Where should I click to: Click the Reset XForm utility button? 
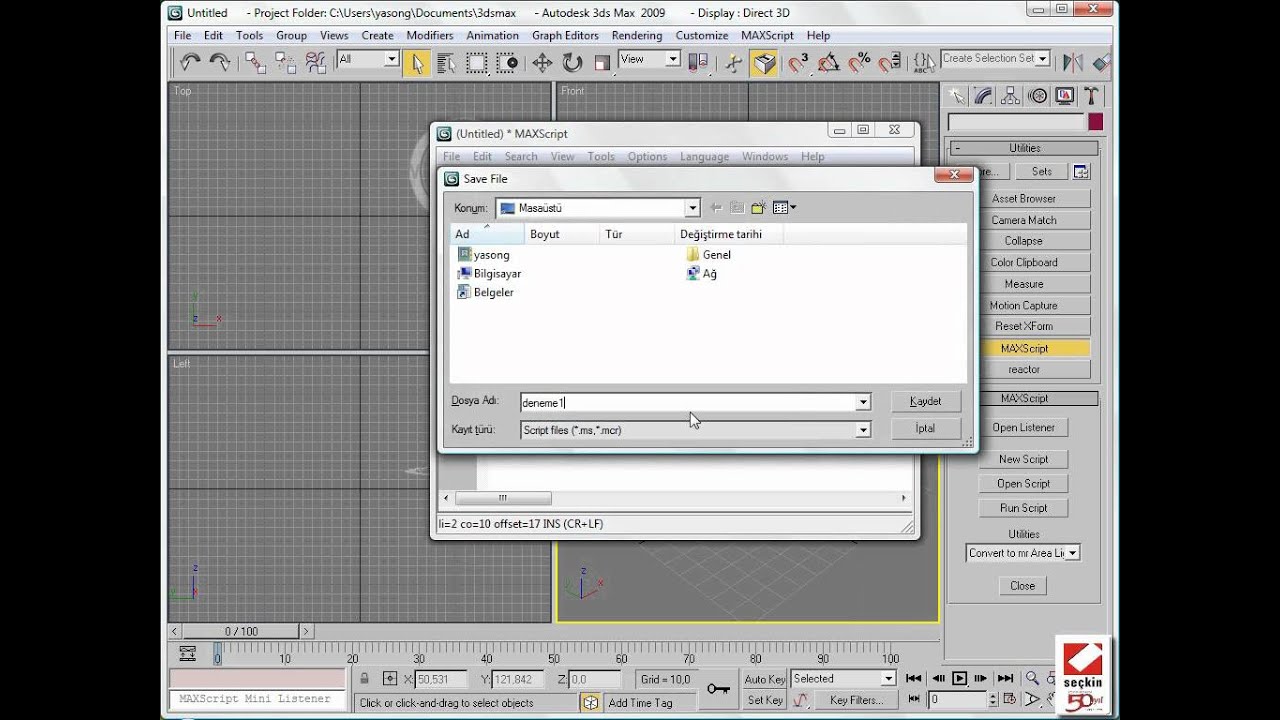pyautogui.click(x=1024, y=326)
